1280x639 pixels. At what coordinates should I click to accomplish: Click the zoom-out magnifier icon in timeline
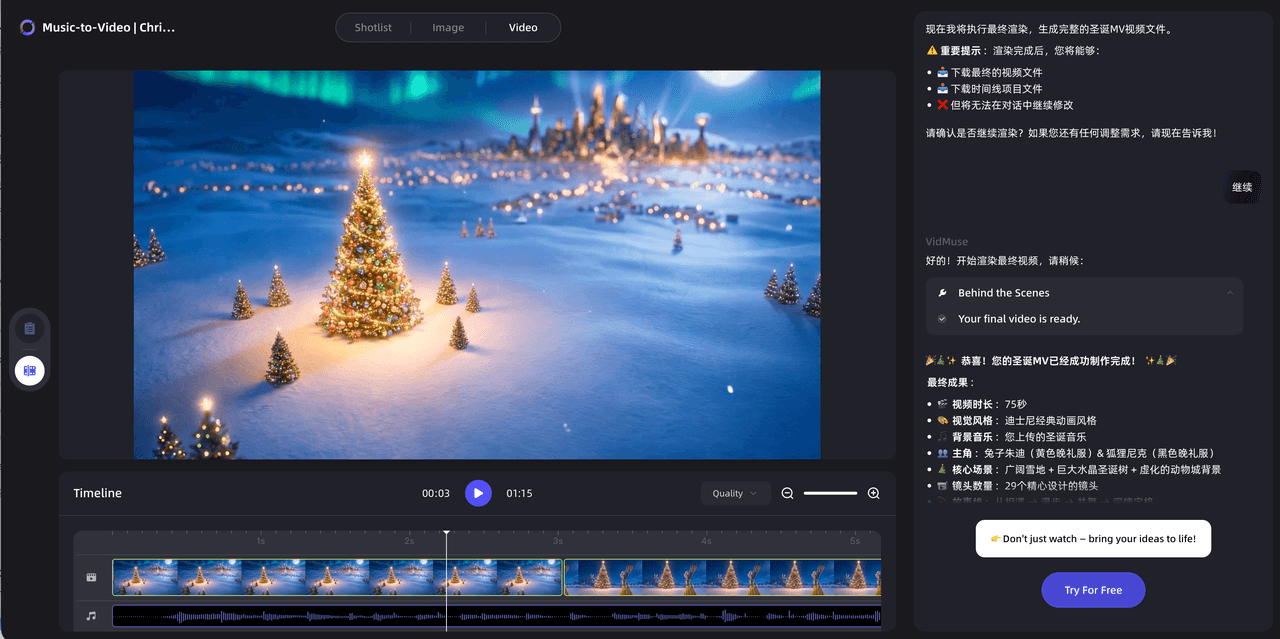(788, 493)
